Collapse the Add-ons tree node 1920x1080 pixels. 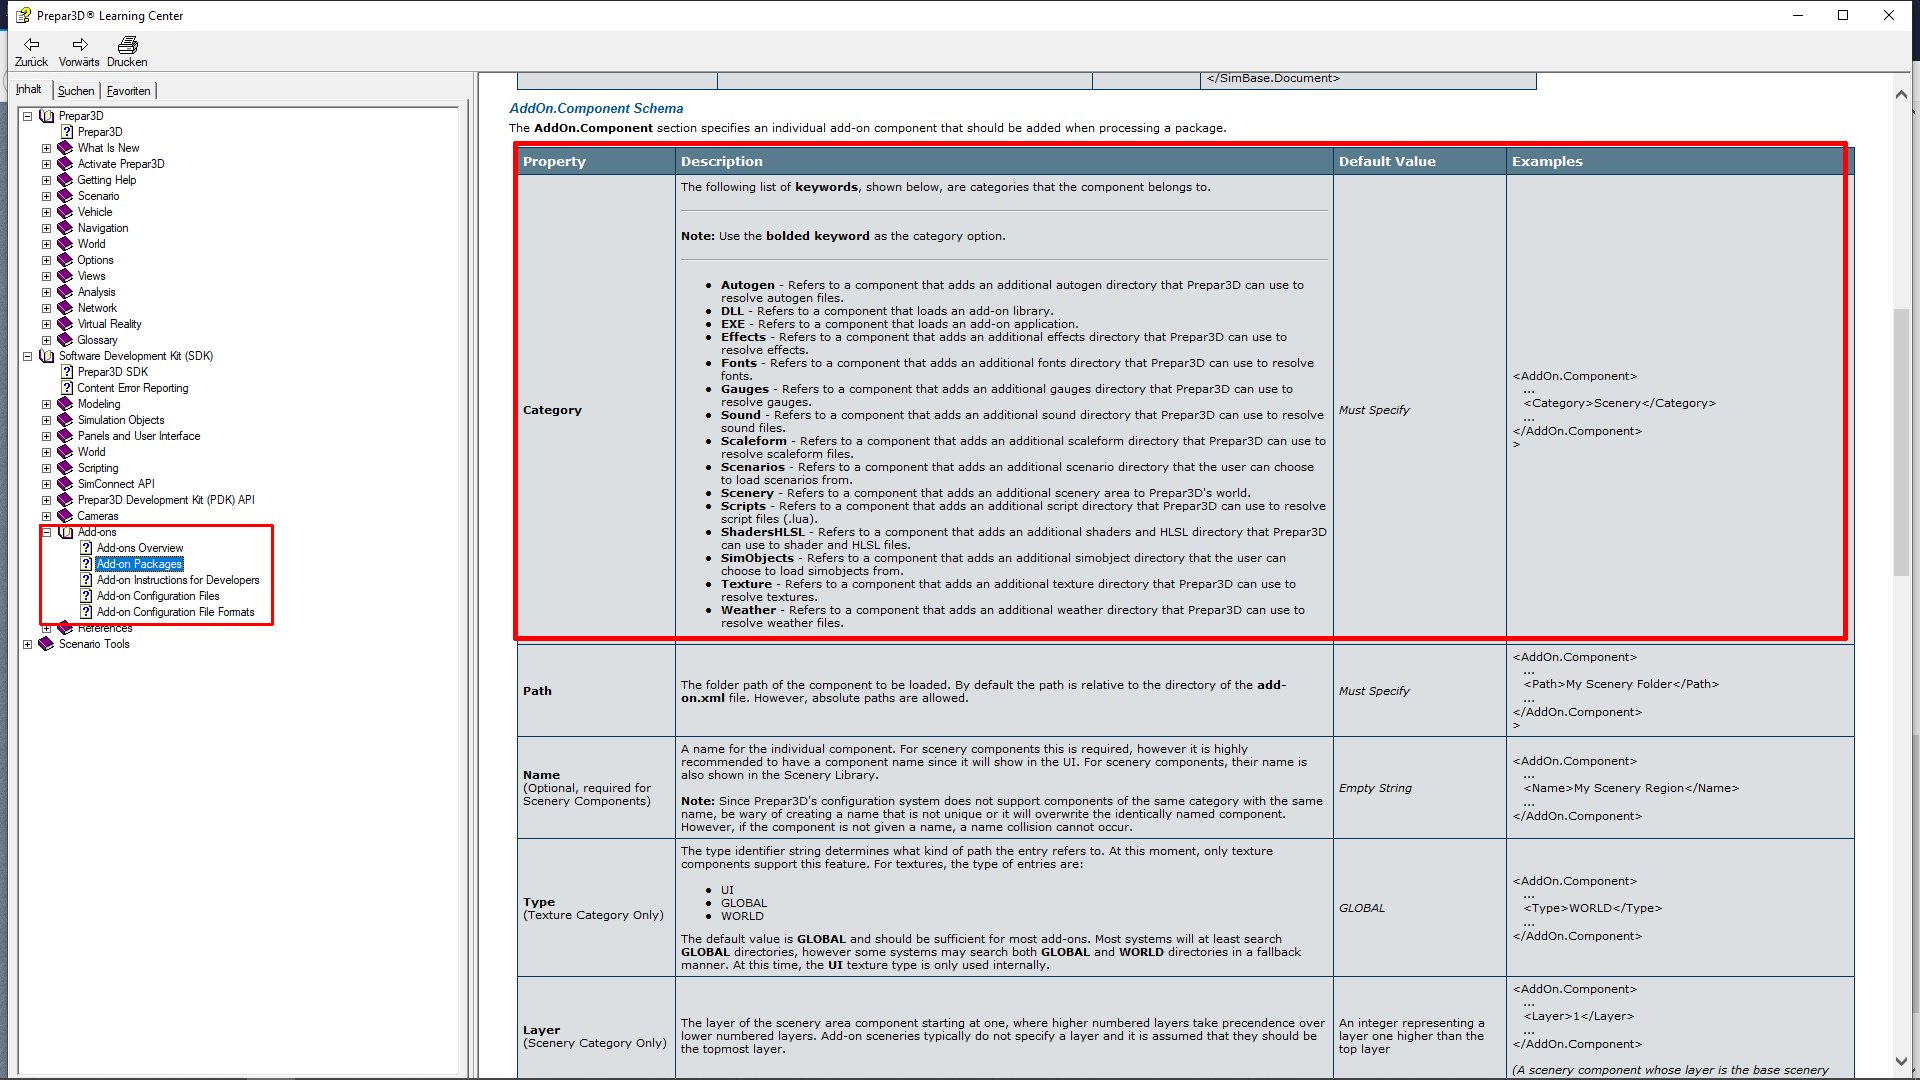tap(46, 532)
